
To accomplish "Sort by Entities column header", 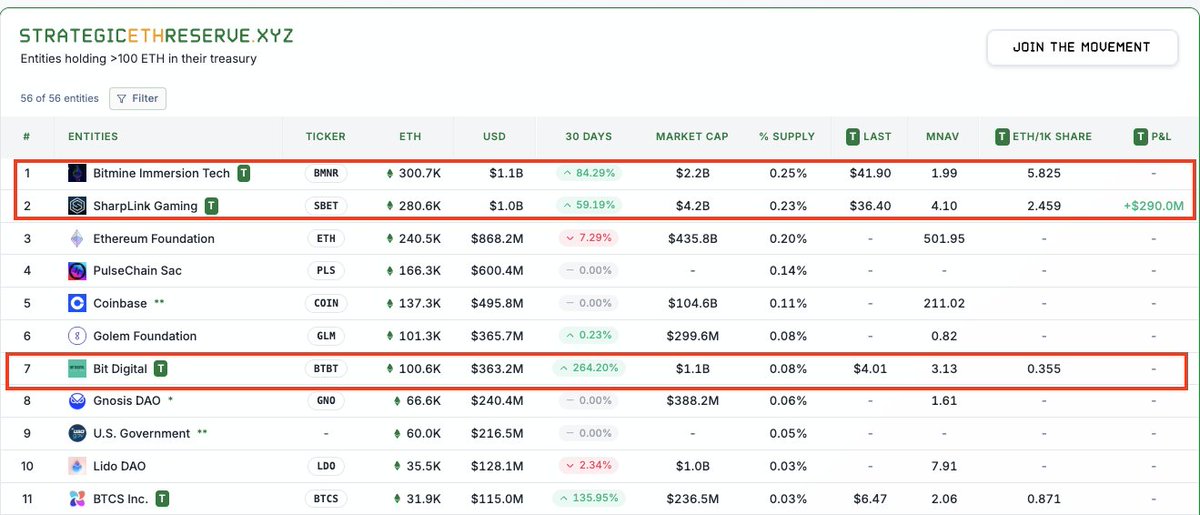I will [93, 136].
